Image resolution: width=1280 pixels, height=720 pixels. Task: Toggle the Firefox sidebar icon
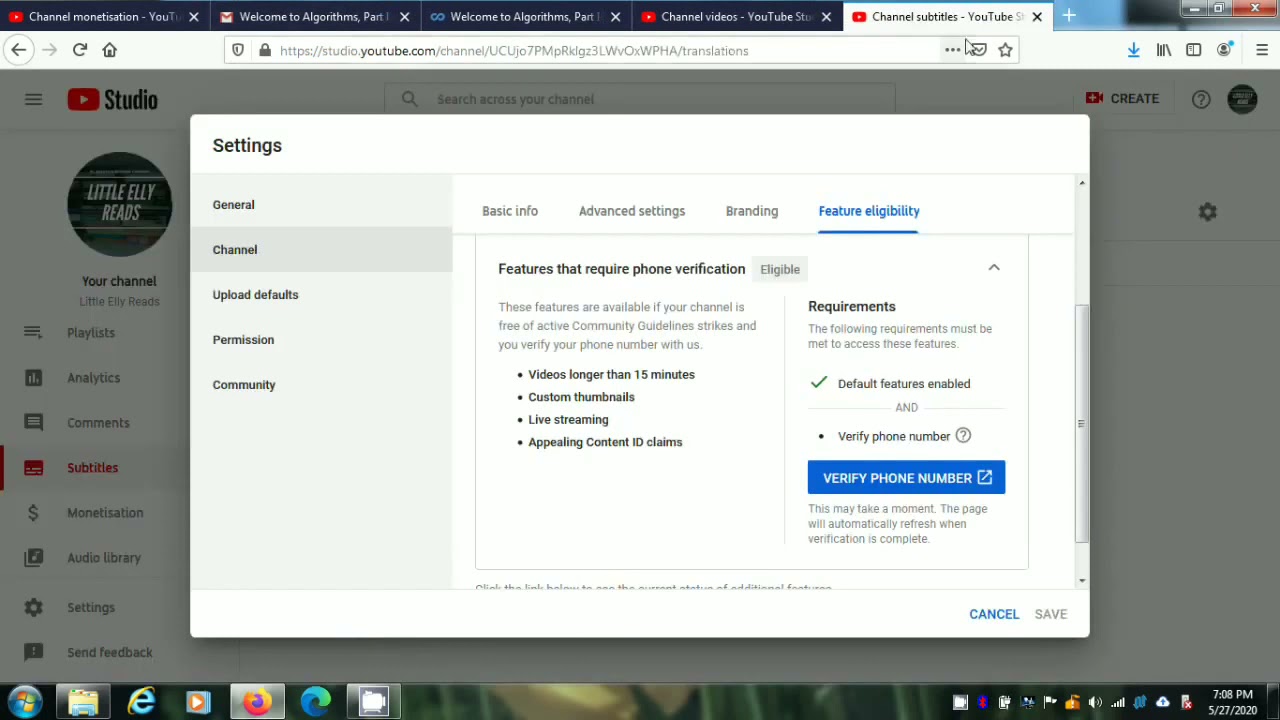(1193, 50)
